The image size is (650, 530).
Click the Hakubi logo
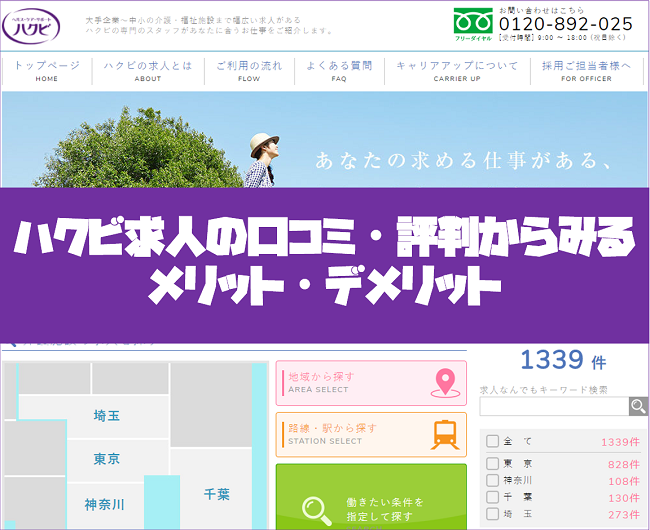pos(31,26)
